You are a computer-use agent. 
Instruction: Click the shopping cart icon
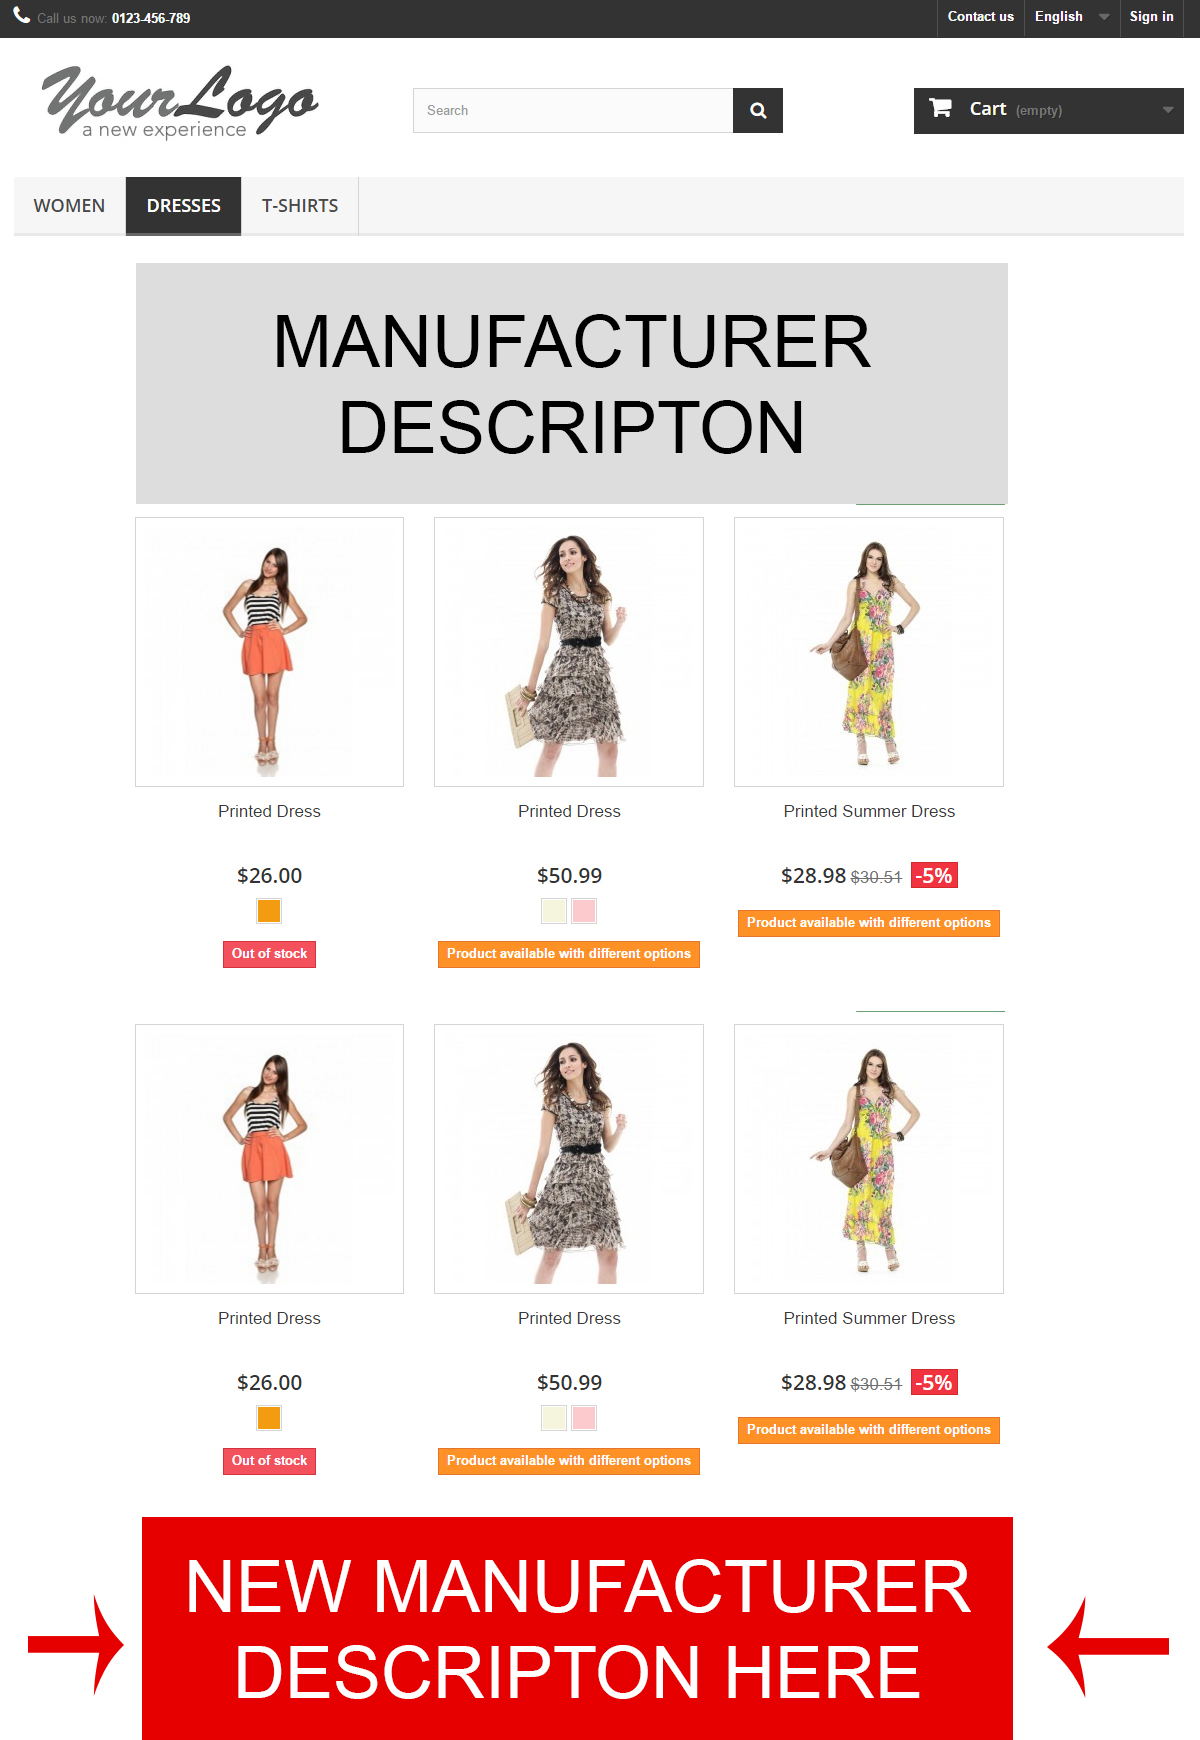point(940,108)
